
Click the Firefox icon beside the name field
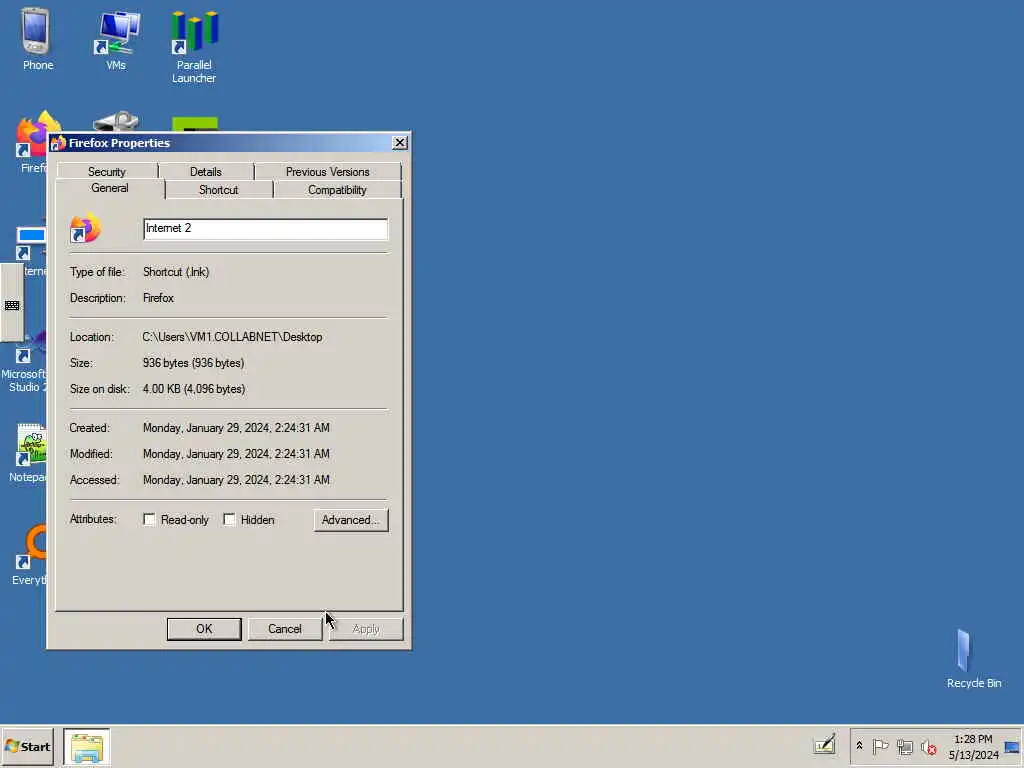click(86, 228)
